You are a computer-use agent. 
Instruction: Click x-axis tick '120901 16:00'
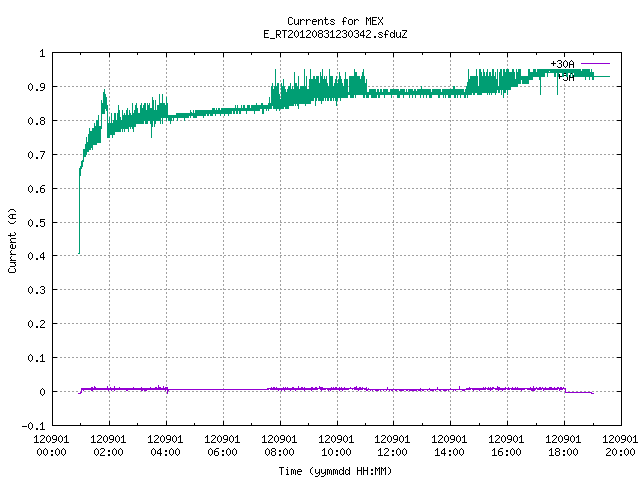click(x=507, y=446)
